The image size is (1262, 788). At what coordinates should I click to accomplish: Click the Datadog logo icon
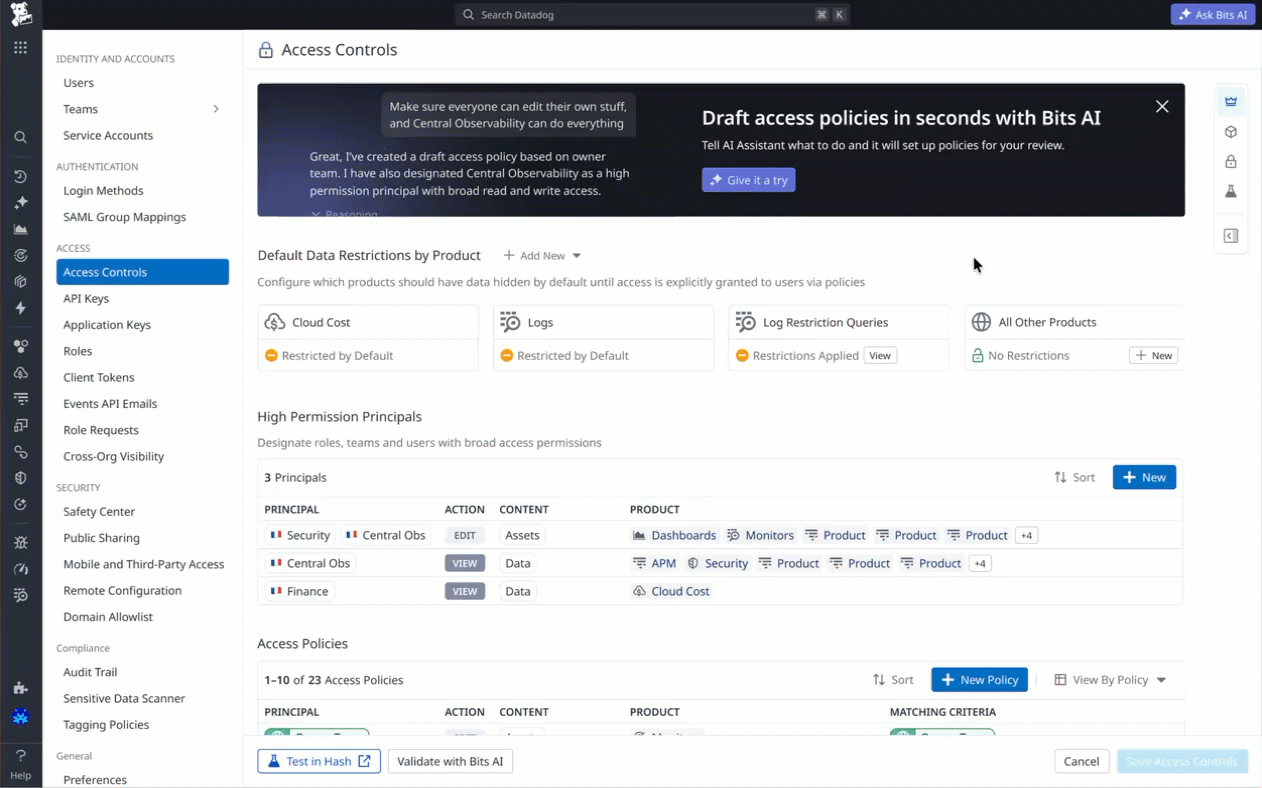point(20,14)
